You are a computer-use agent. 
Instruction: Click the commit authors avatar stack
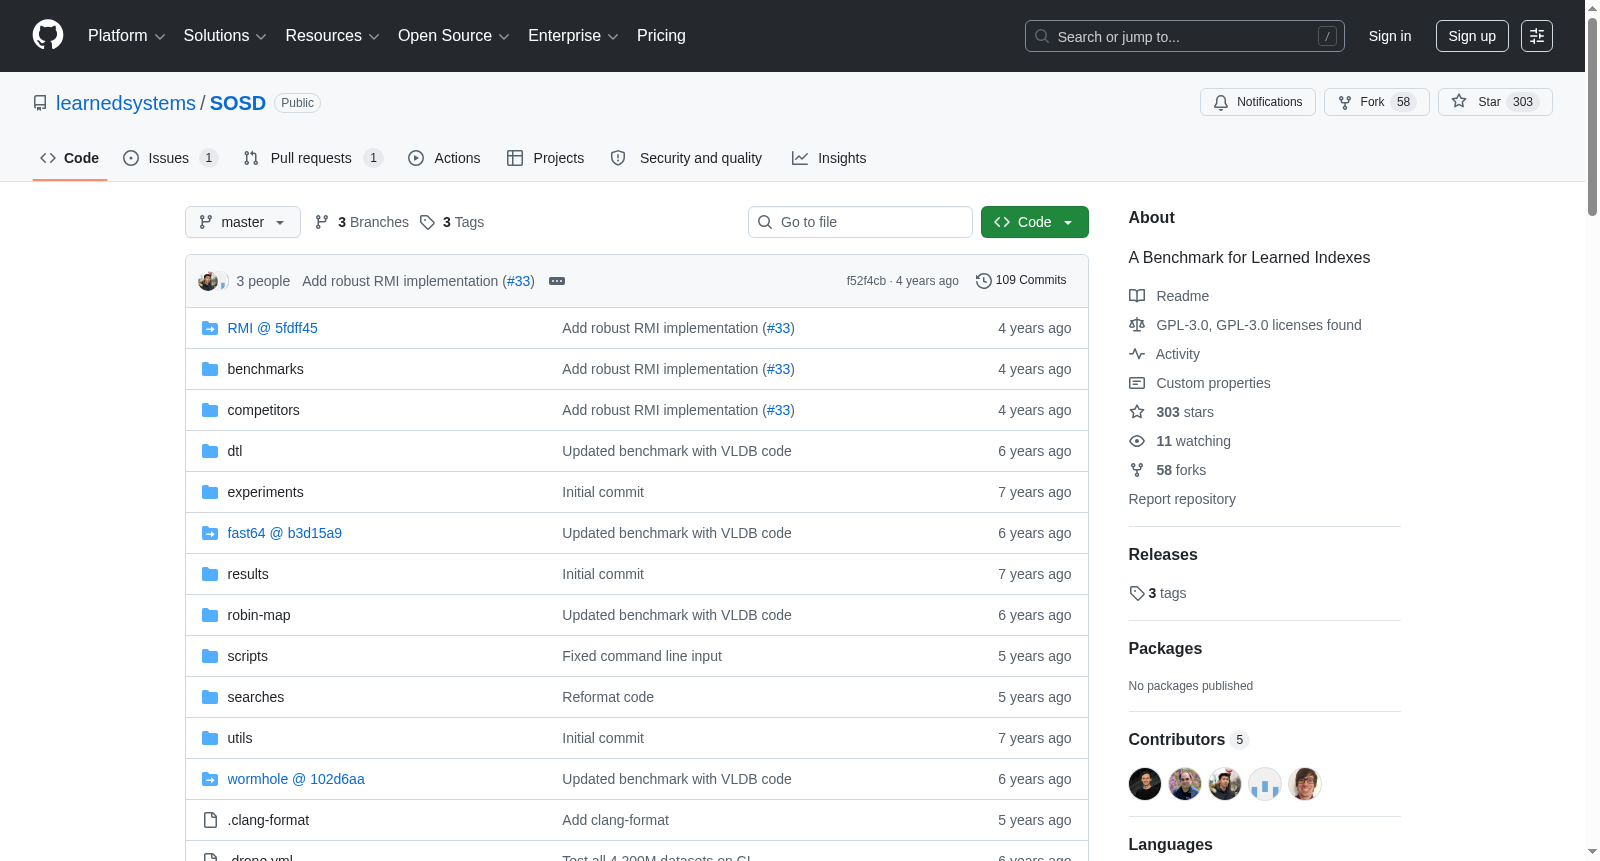(213, 281)
